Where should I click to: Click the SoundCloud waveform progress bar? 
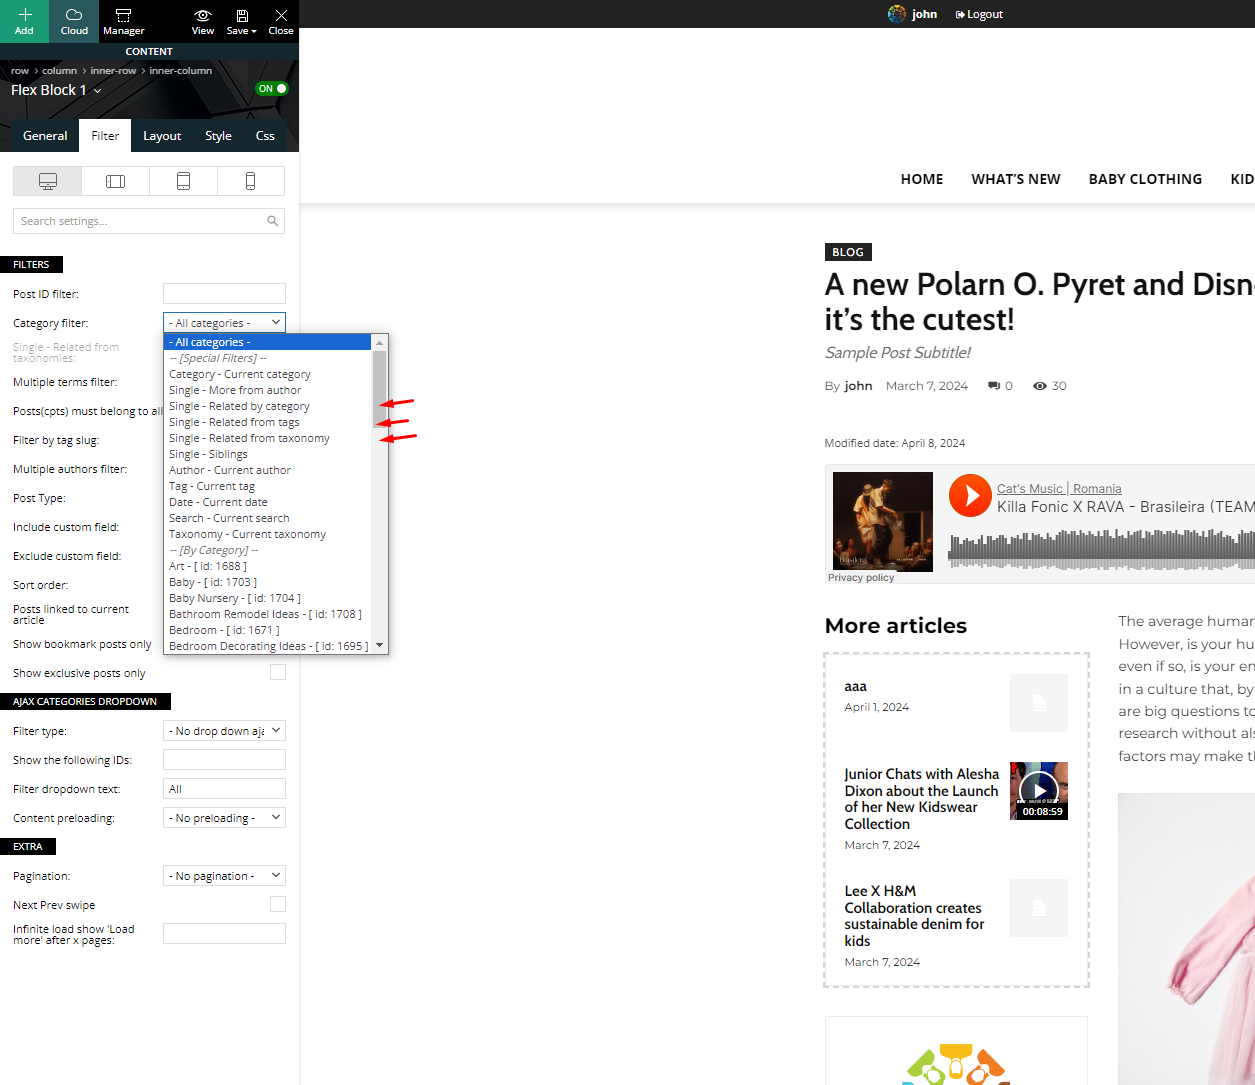click(1101, 550)
